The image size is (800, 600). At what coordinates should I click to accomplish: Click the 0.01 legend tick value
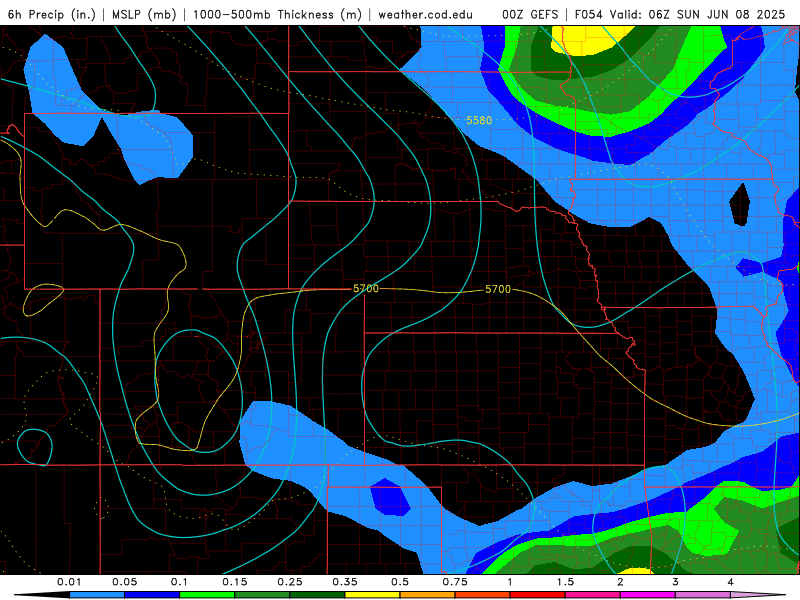69,582
